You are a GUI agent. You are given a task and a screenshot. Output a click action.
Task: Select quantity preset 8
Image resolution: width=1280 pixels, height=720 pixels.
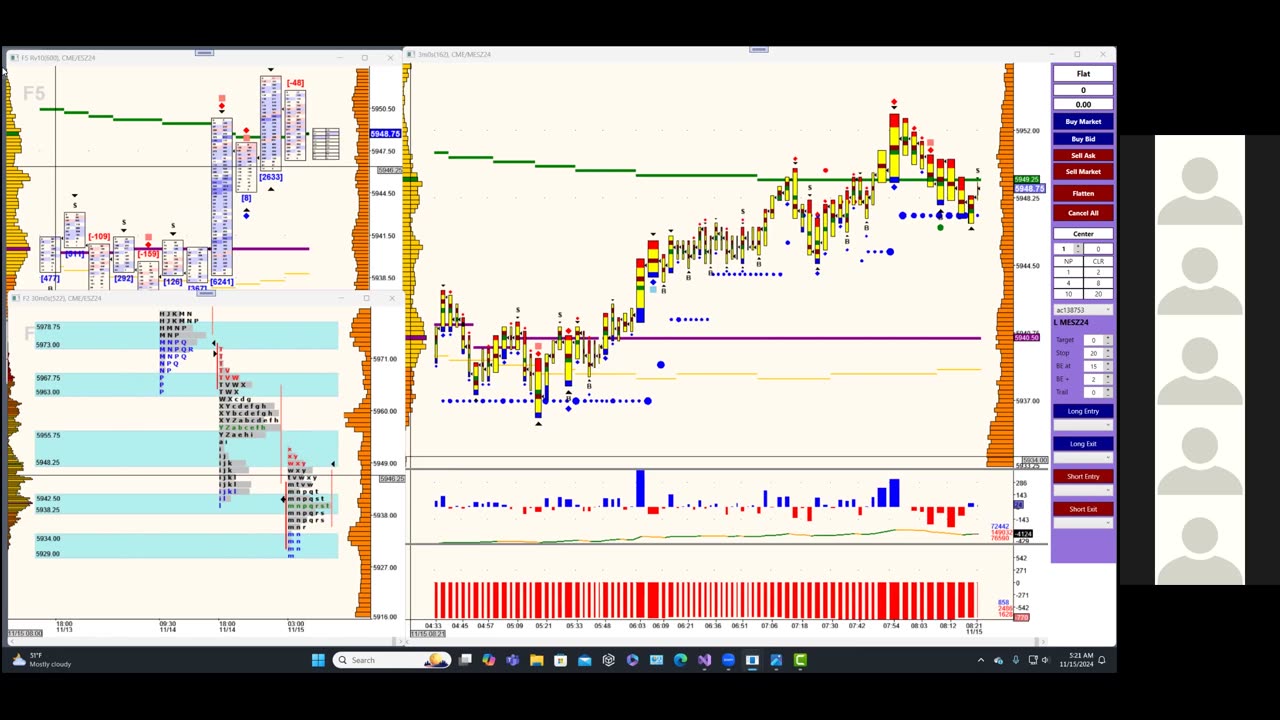(x=1098, y=283)
